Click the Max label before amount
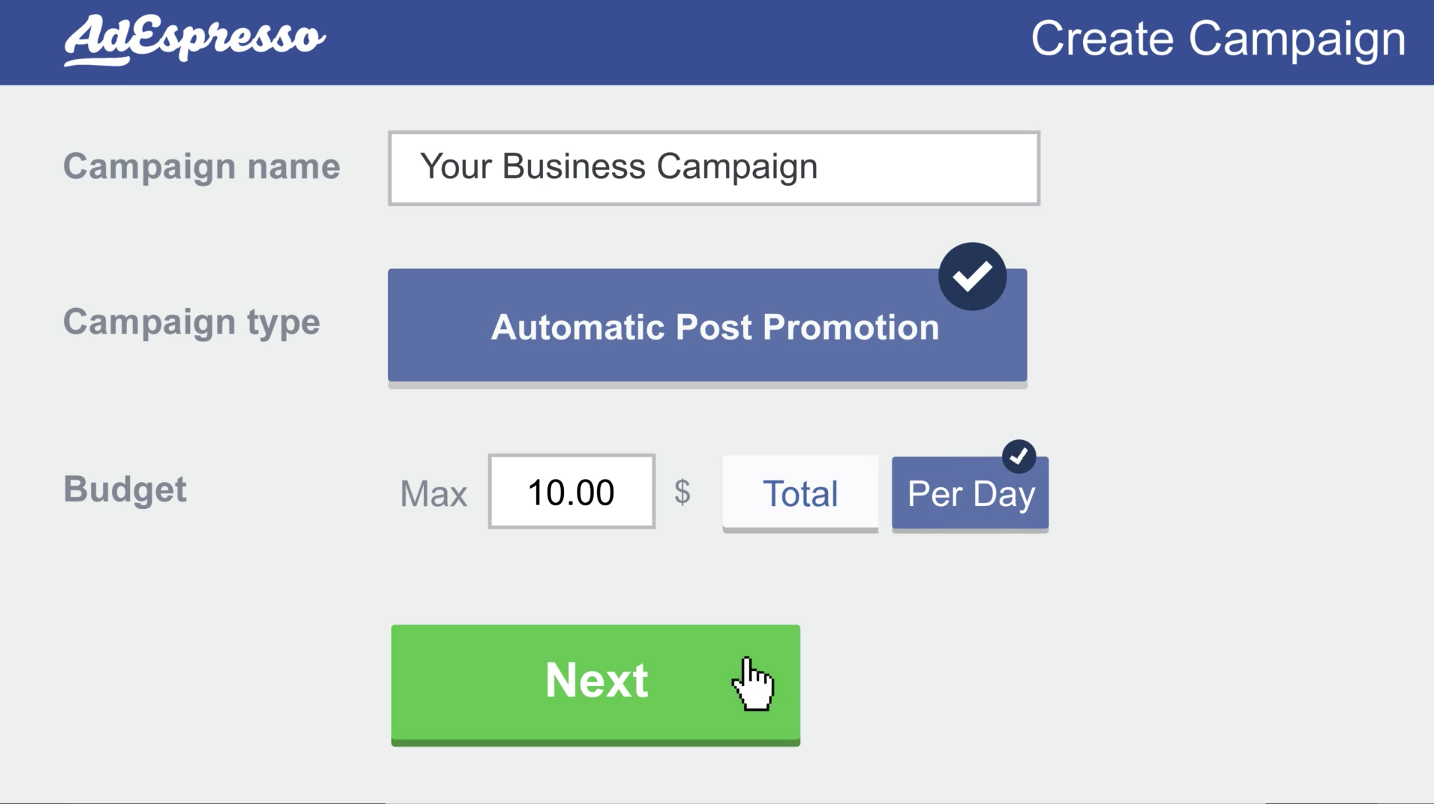The width and height of the screenshot is (1434, 804). pyautogui.click(x=434, y=494)
